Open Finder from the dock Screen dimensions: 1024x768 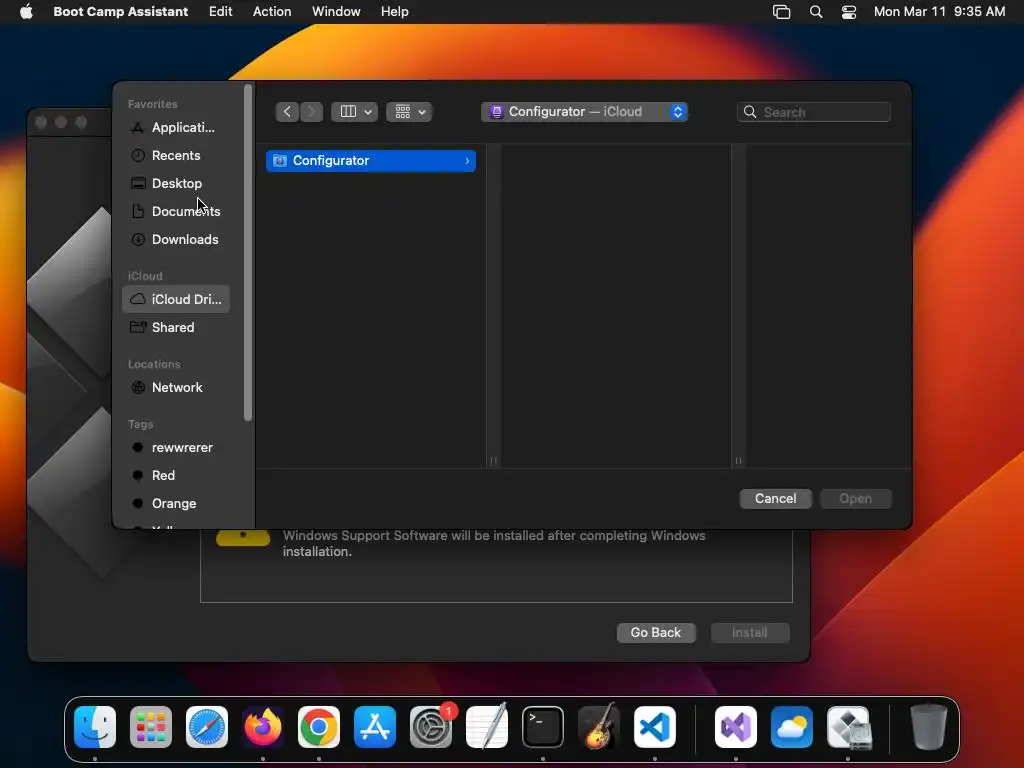95,727
